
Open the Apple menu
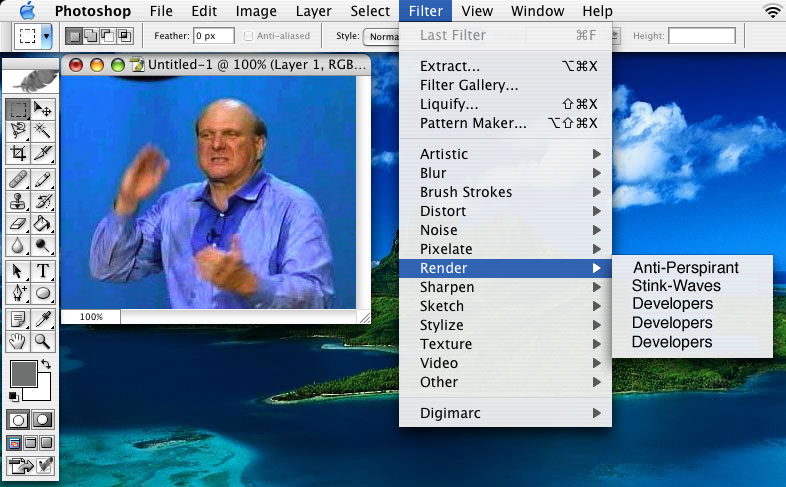tap(28, 11)
